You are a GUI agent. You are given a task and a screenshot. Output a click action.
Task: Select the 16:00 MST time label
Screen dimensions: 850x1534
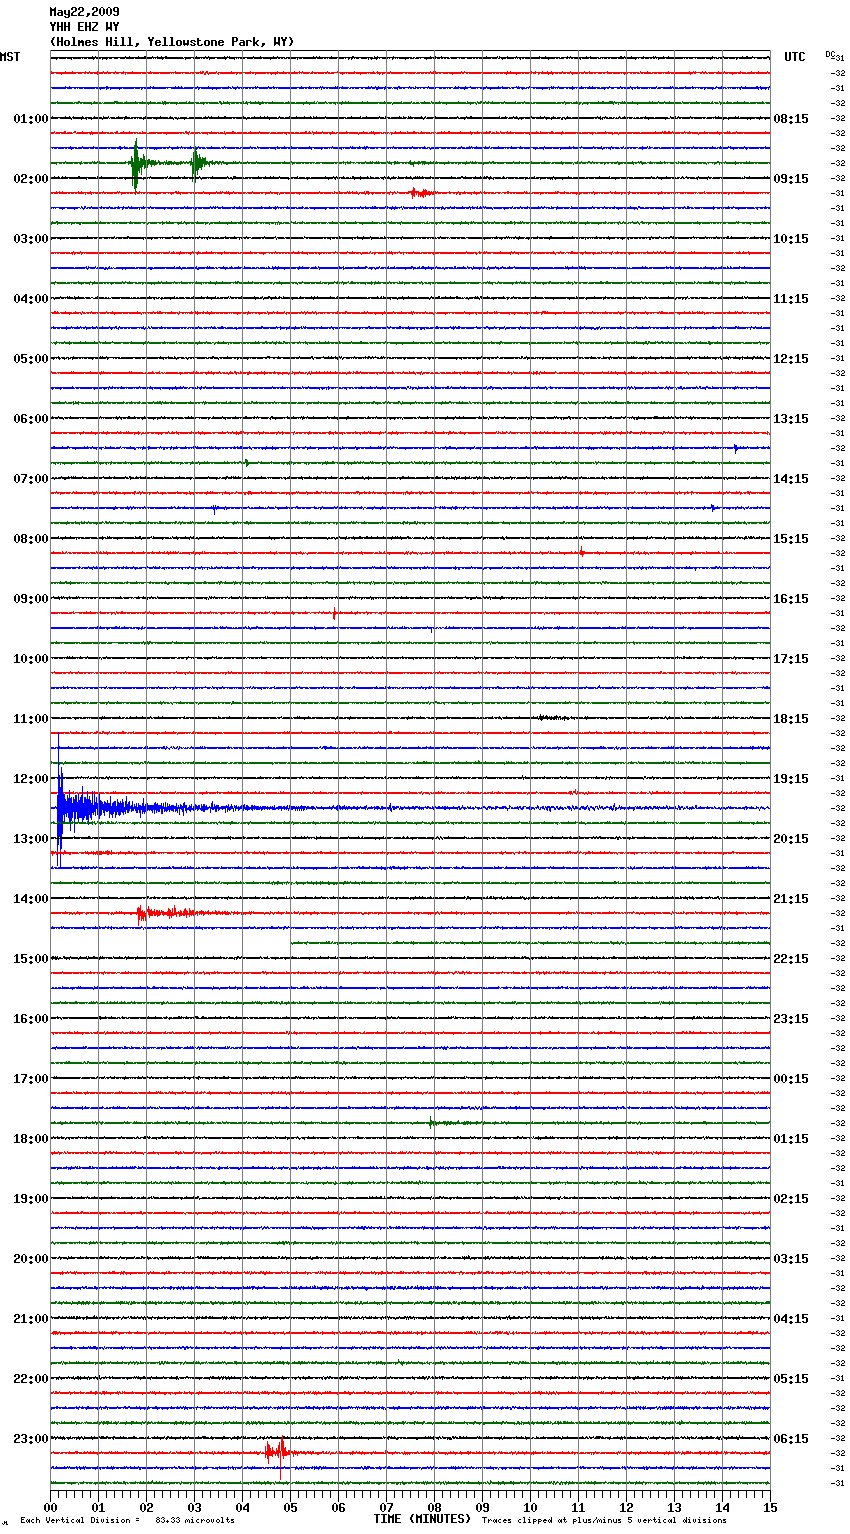point(31,1019)
